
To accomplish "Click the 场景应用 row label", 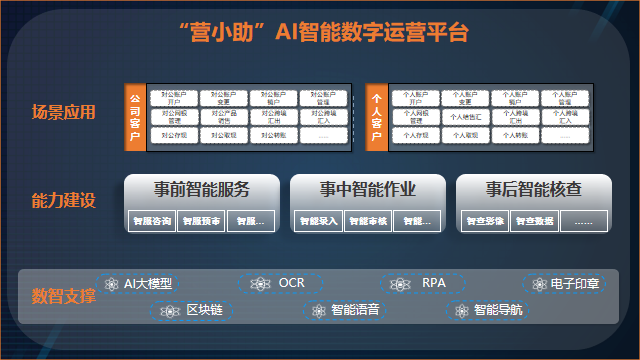I will [x=64, y=112].
